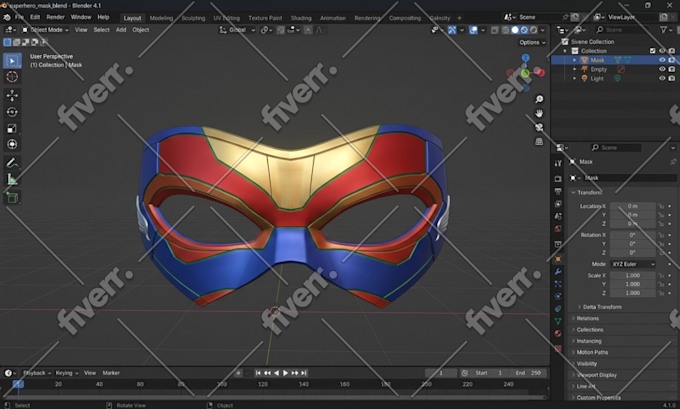
Task: Jump to the timeline end frame button
Action: click(x=304, y=373)
